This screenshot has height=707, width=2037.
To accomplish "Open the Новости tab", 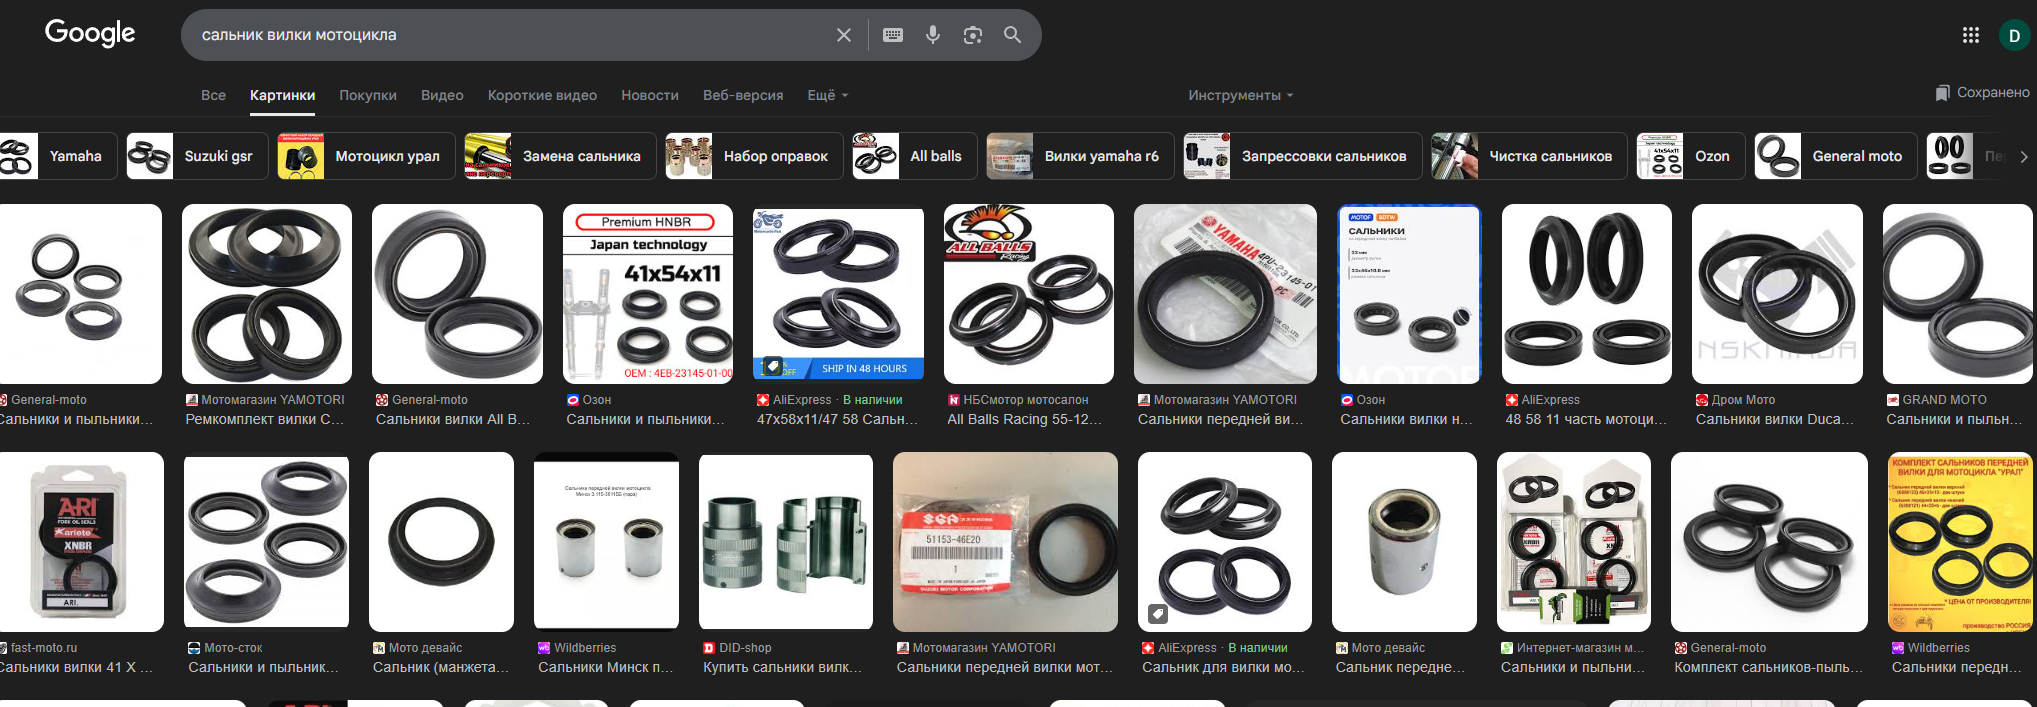I will pyautogui.click(x=650, y=95).
